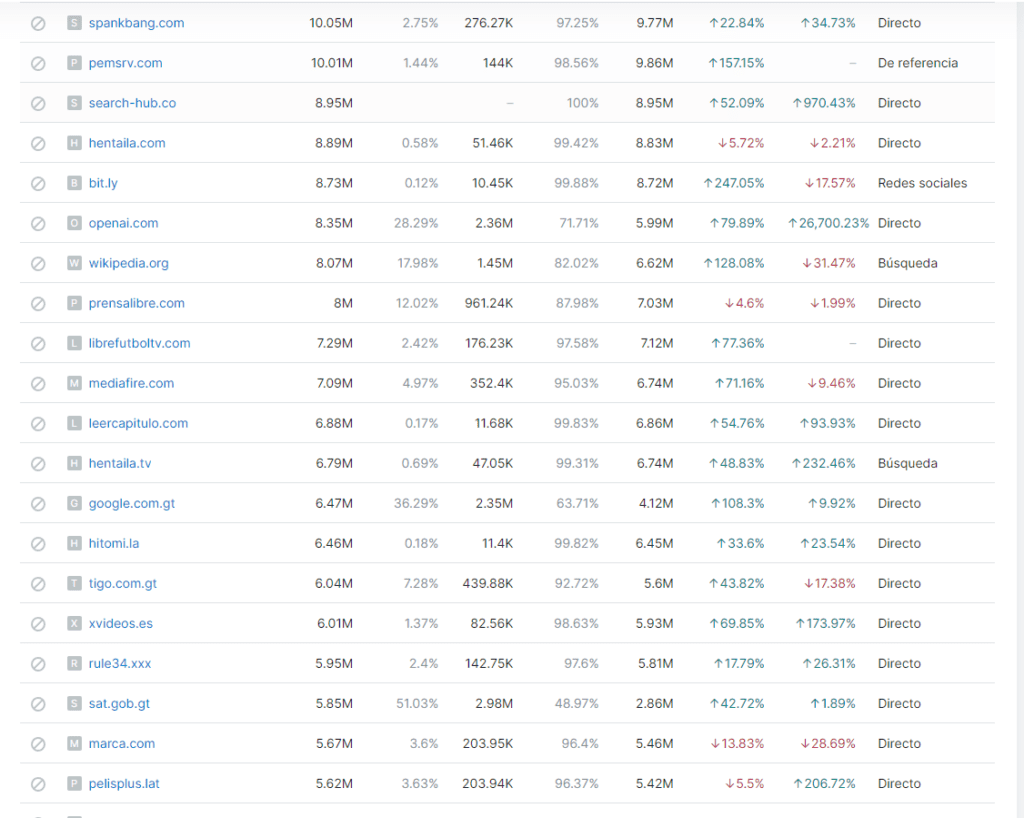Open the sat.gob.gt domain link
The height and width of the screenshot is (818, 1024).
(x=120, y=704)
